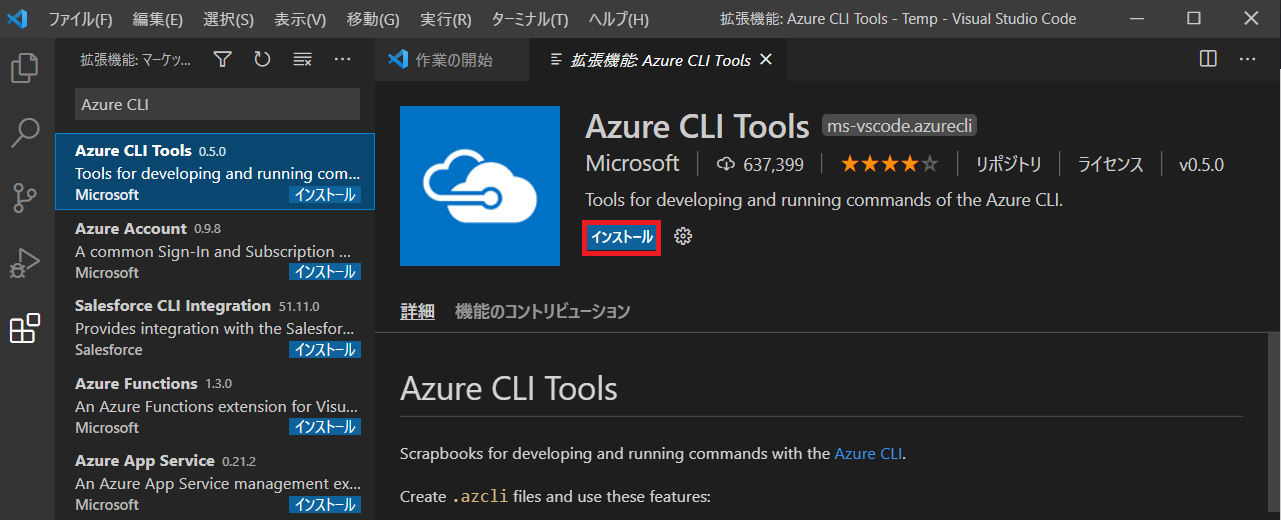The height and width of the screenshot is (520, 1281).
Task: Open the Explorer view in activity bar
Action: click(x=24, y=68)
